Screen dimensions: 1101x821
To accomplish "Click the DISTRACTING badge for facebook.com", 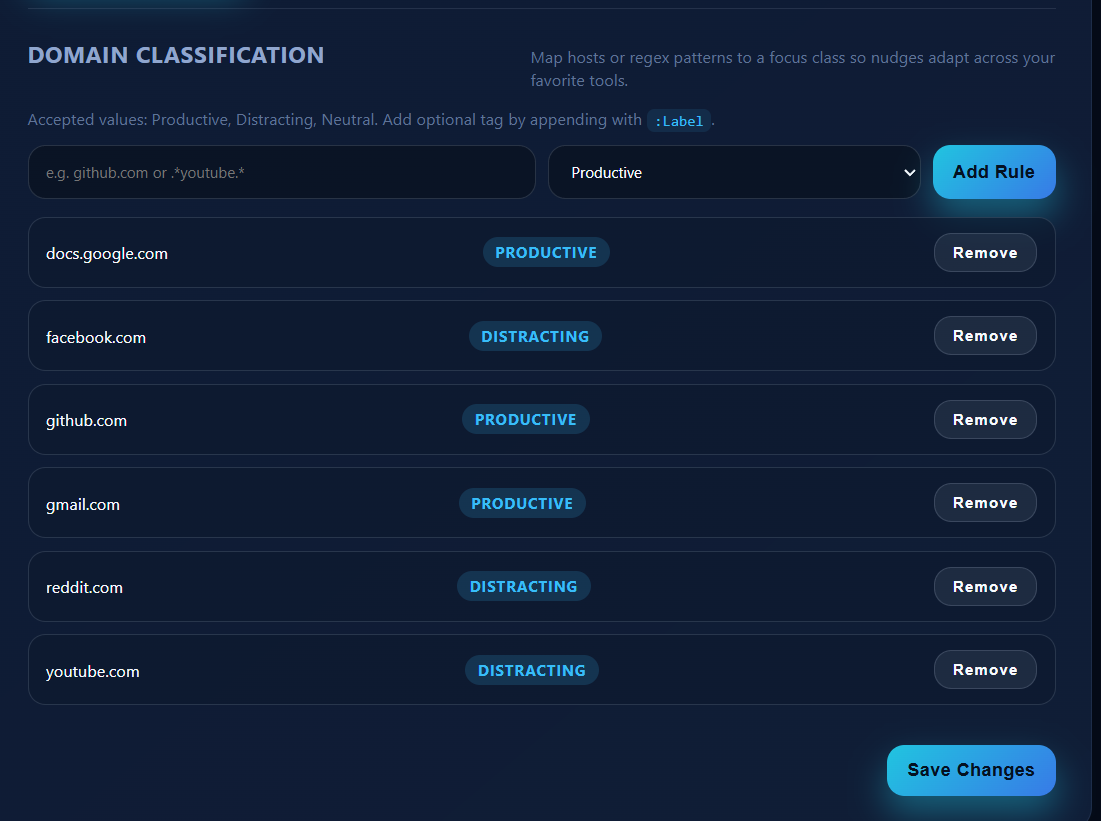I will click(535, 336).
